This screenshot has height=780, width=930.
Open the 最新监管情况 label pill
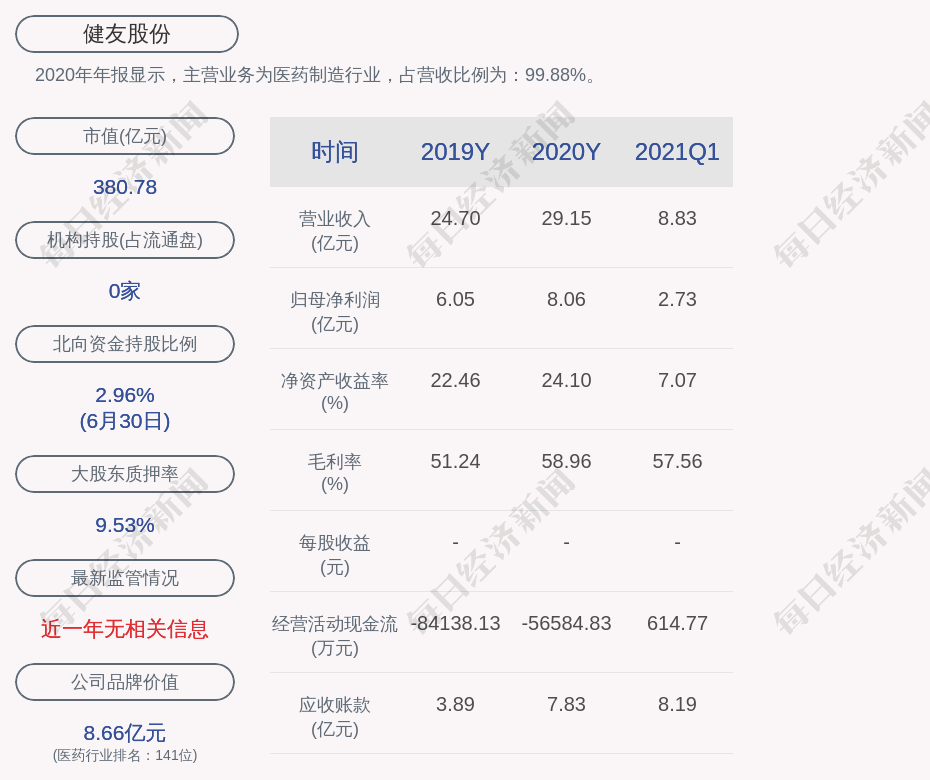click(x=125, y=578)
